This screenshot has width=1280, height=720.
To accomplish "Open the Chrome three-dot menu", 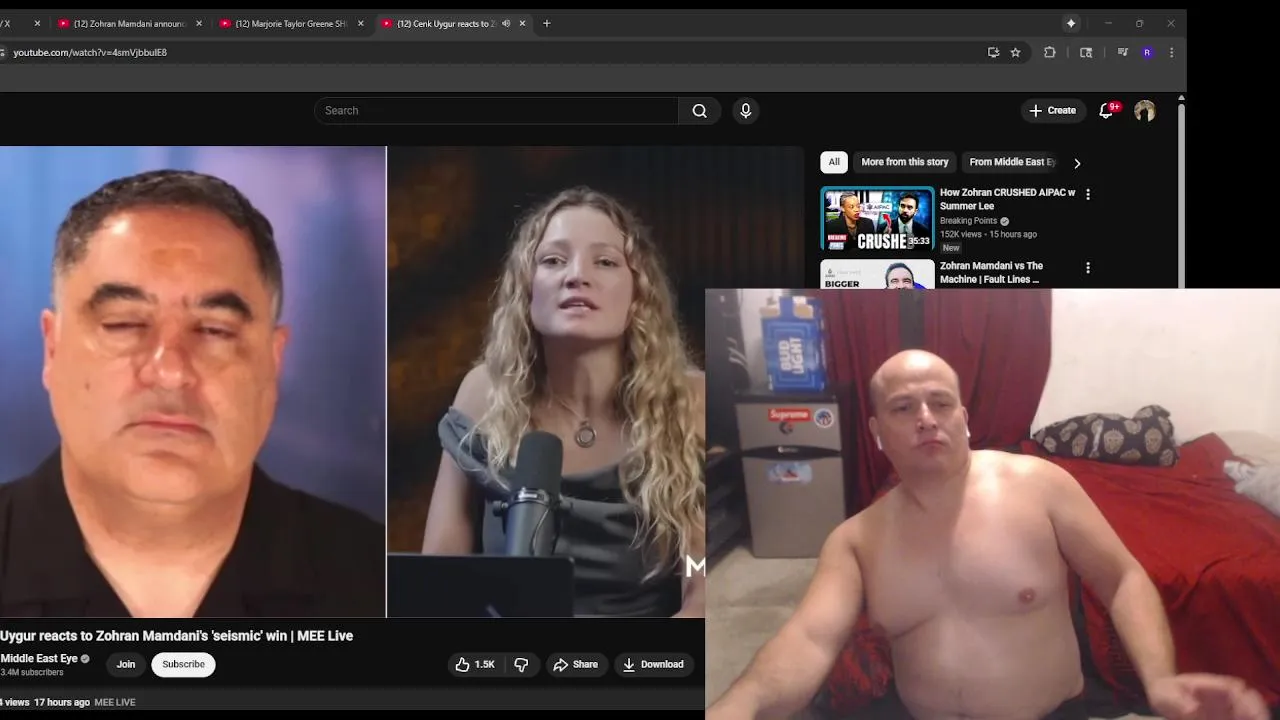I will click(x=1171, y=52).
